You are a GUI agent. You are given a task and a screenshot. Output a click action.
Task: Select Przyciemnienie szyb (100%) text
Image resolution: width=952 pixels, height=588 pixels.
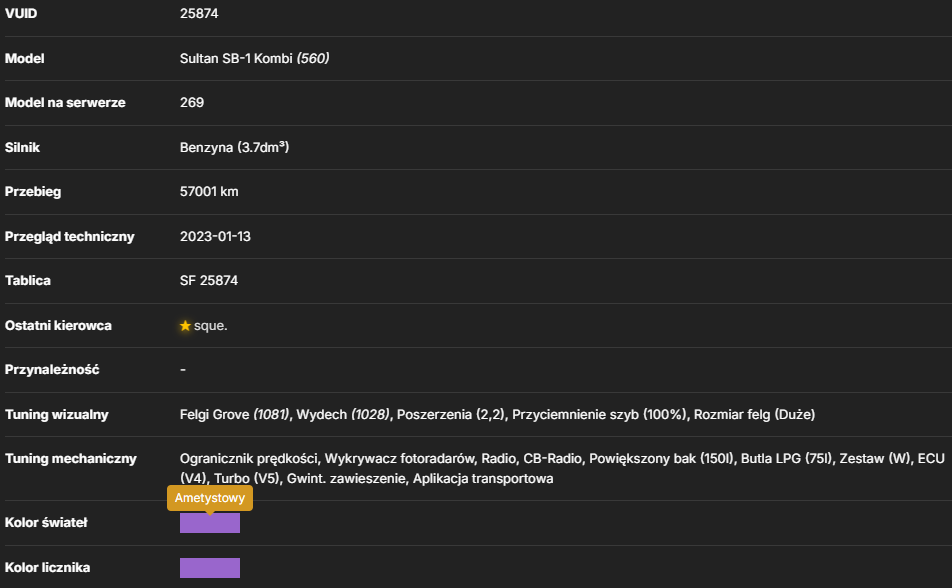[x=599, y=415]
